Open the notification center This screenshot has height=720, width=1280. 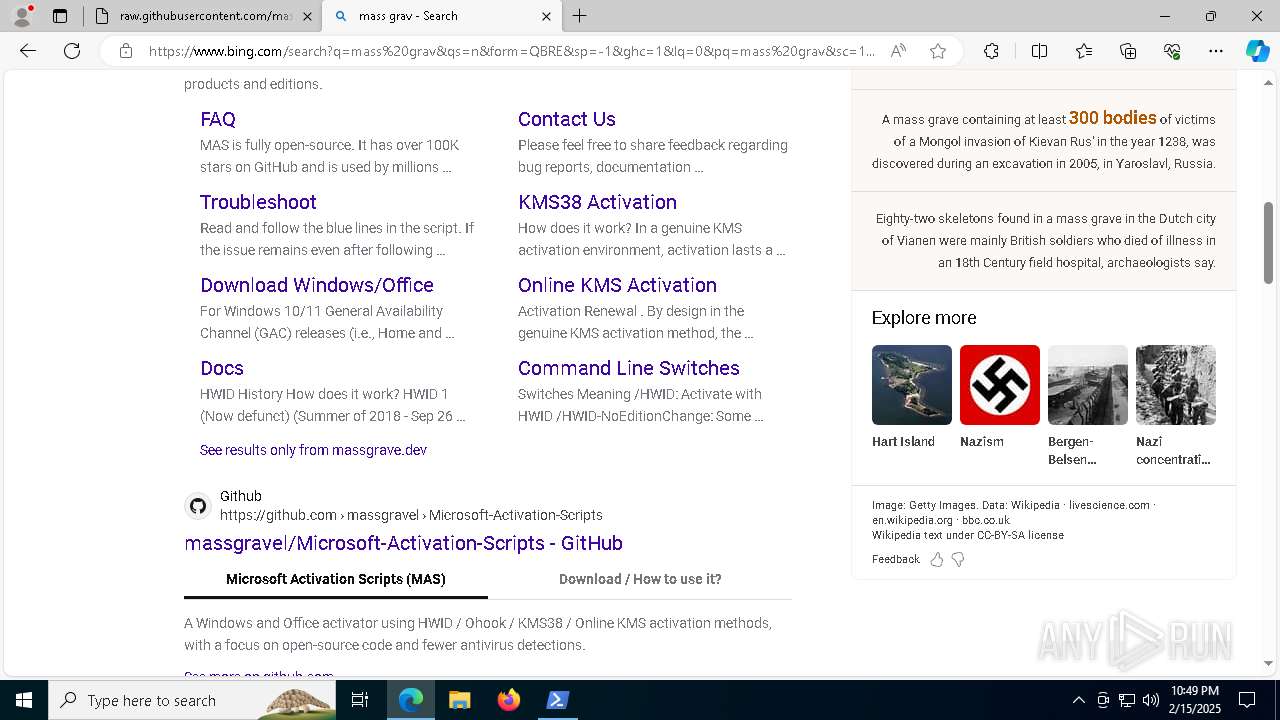pos(1247,700)
